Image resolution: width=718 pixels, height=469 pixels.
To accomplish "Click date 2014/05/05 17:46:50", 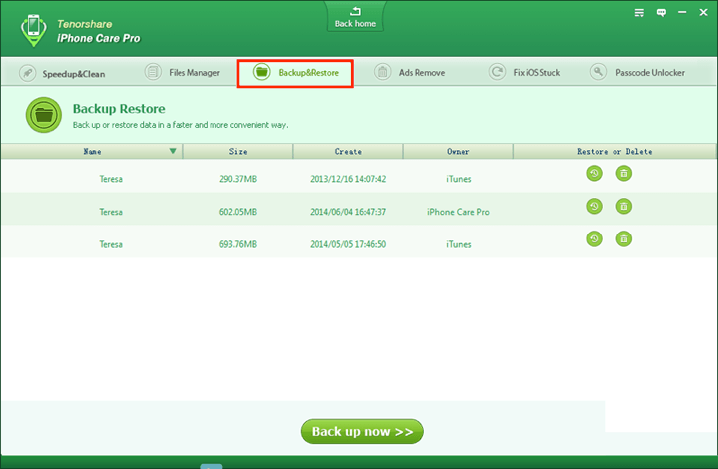I will pyautogui.click(x=348, y=244).
